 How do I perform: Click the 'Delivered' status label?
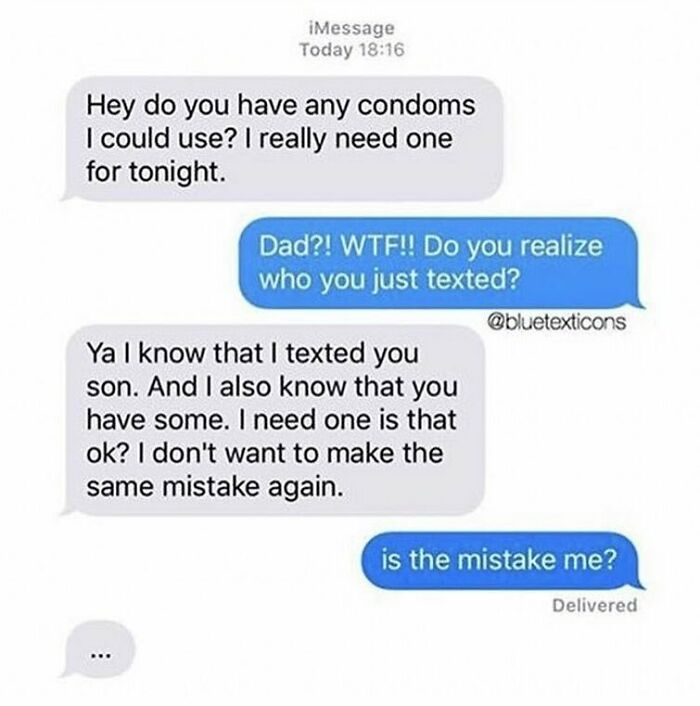pyautogui.click(x=594, y=605)
